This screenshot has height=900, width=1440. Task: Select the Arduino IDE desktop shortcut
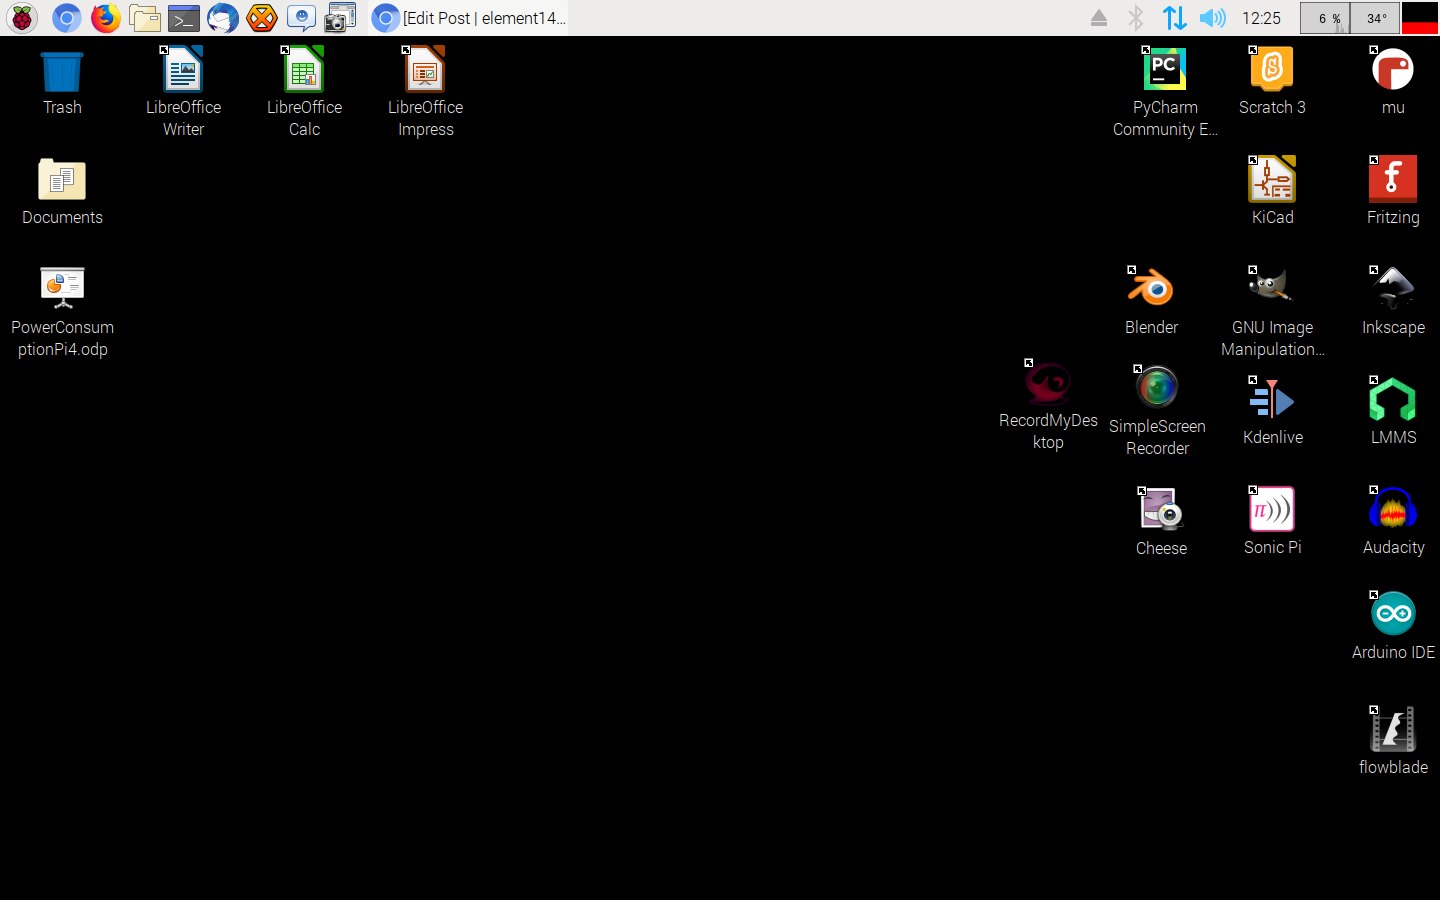point(1393,627)
